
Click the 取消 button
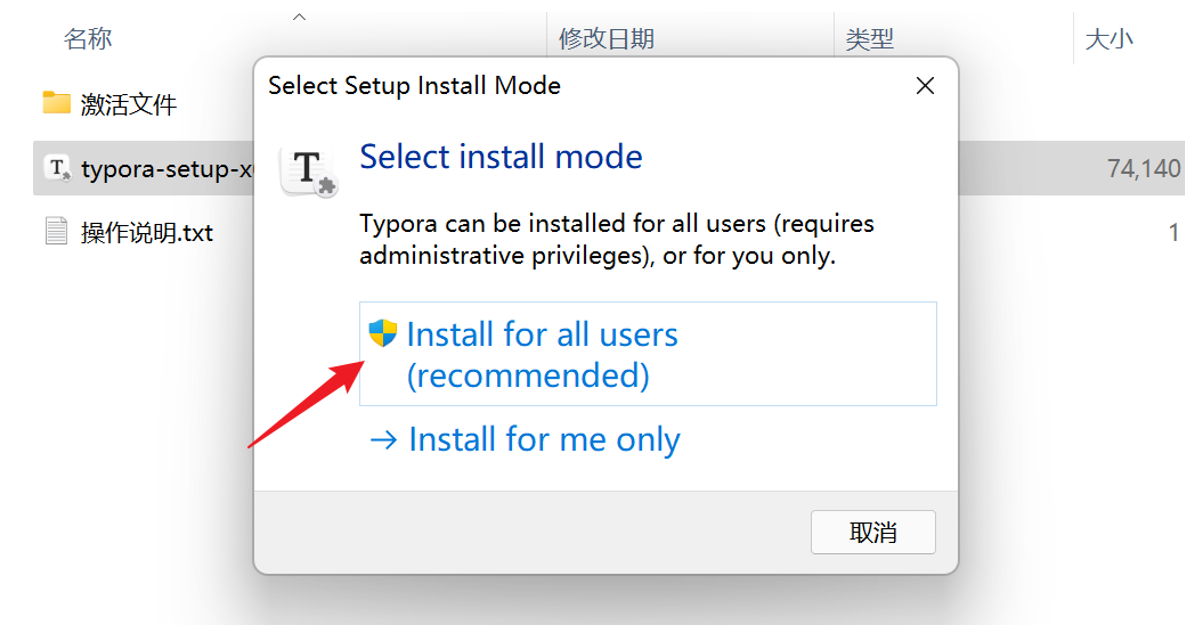(872, 531)
